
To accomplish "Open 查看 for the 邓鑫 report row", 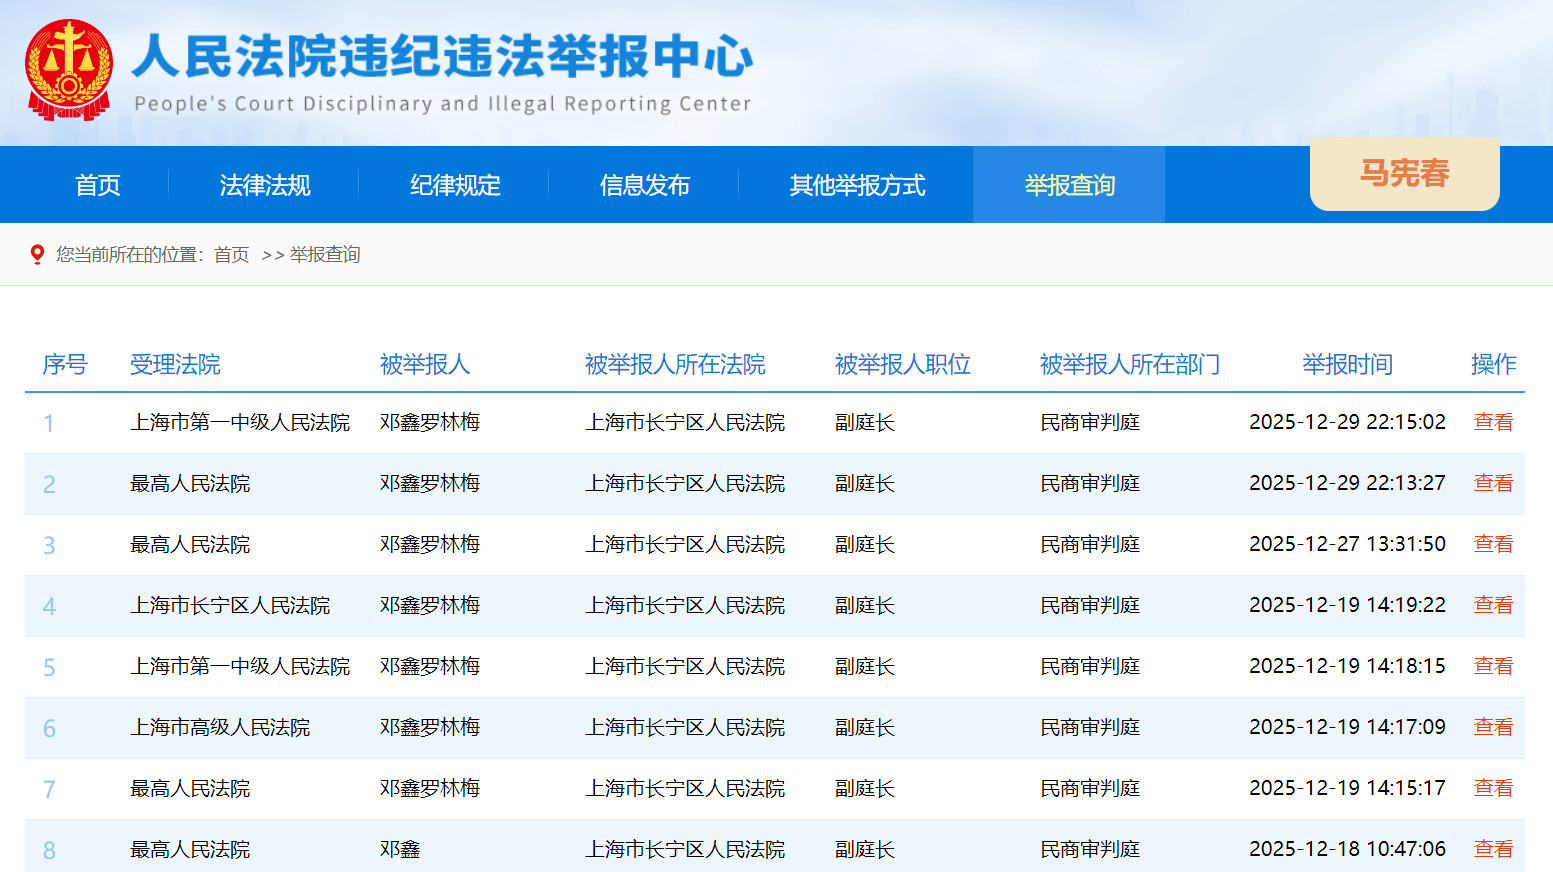I will click(x=1493, y=849).
